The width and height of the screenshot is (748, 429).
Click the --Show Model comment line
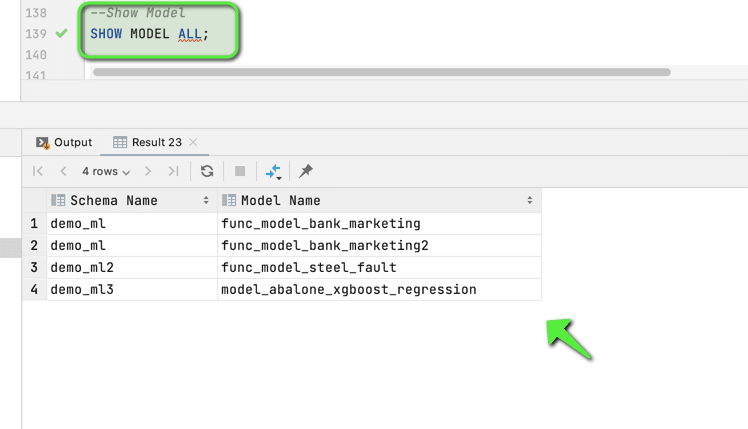point(138,13)
